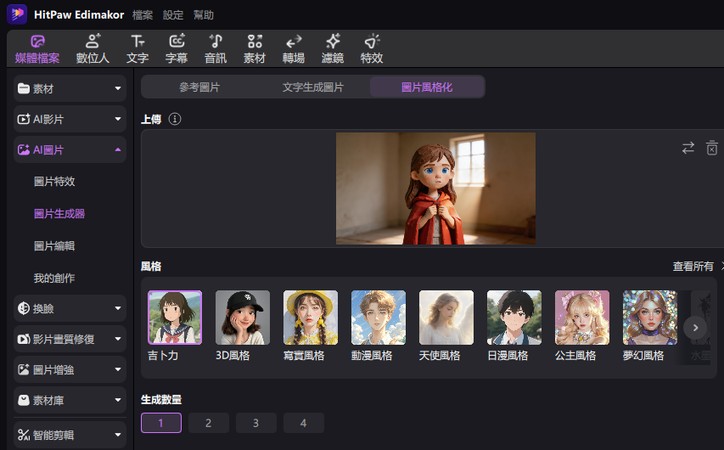Viewport: 724px width, 450px height.
Task: Open the 檔案 menu
Action: 142,15
